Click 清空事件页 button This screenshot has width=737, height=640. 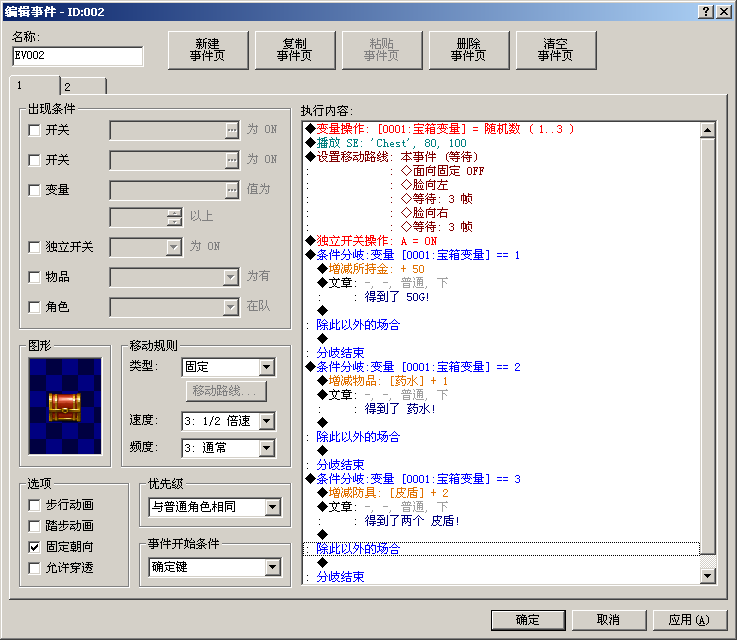(x=556, y=50)
